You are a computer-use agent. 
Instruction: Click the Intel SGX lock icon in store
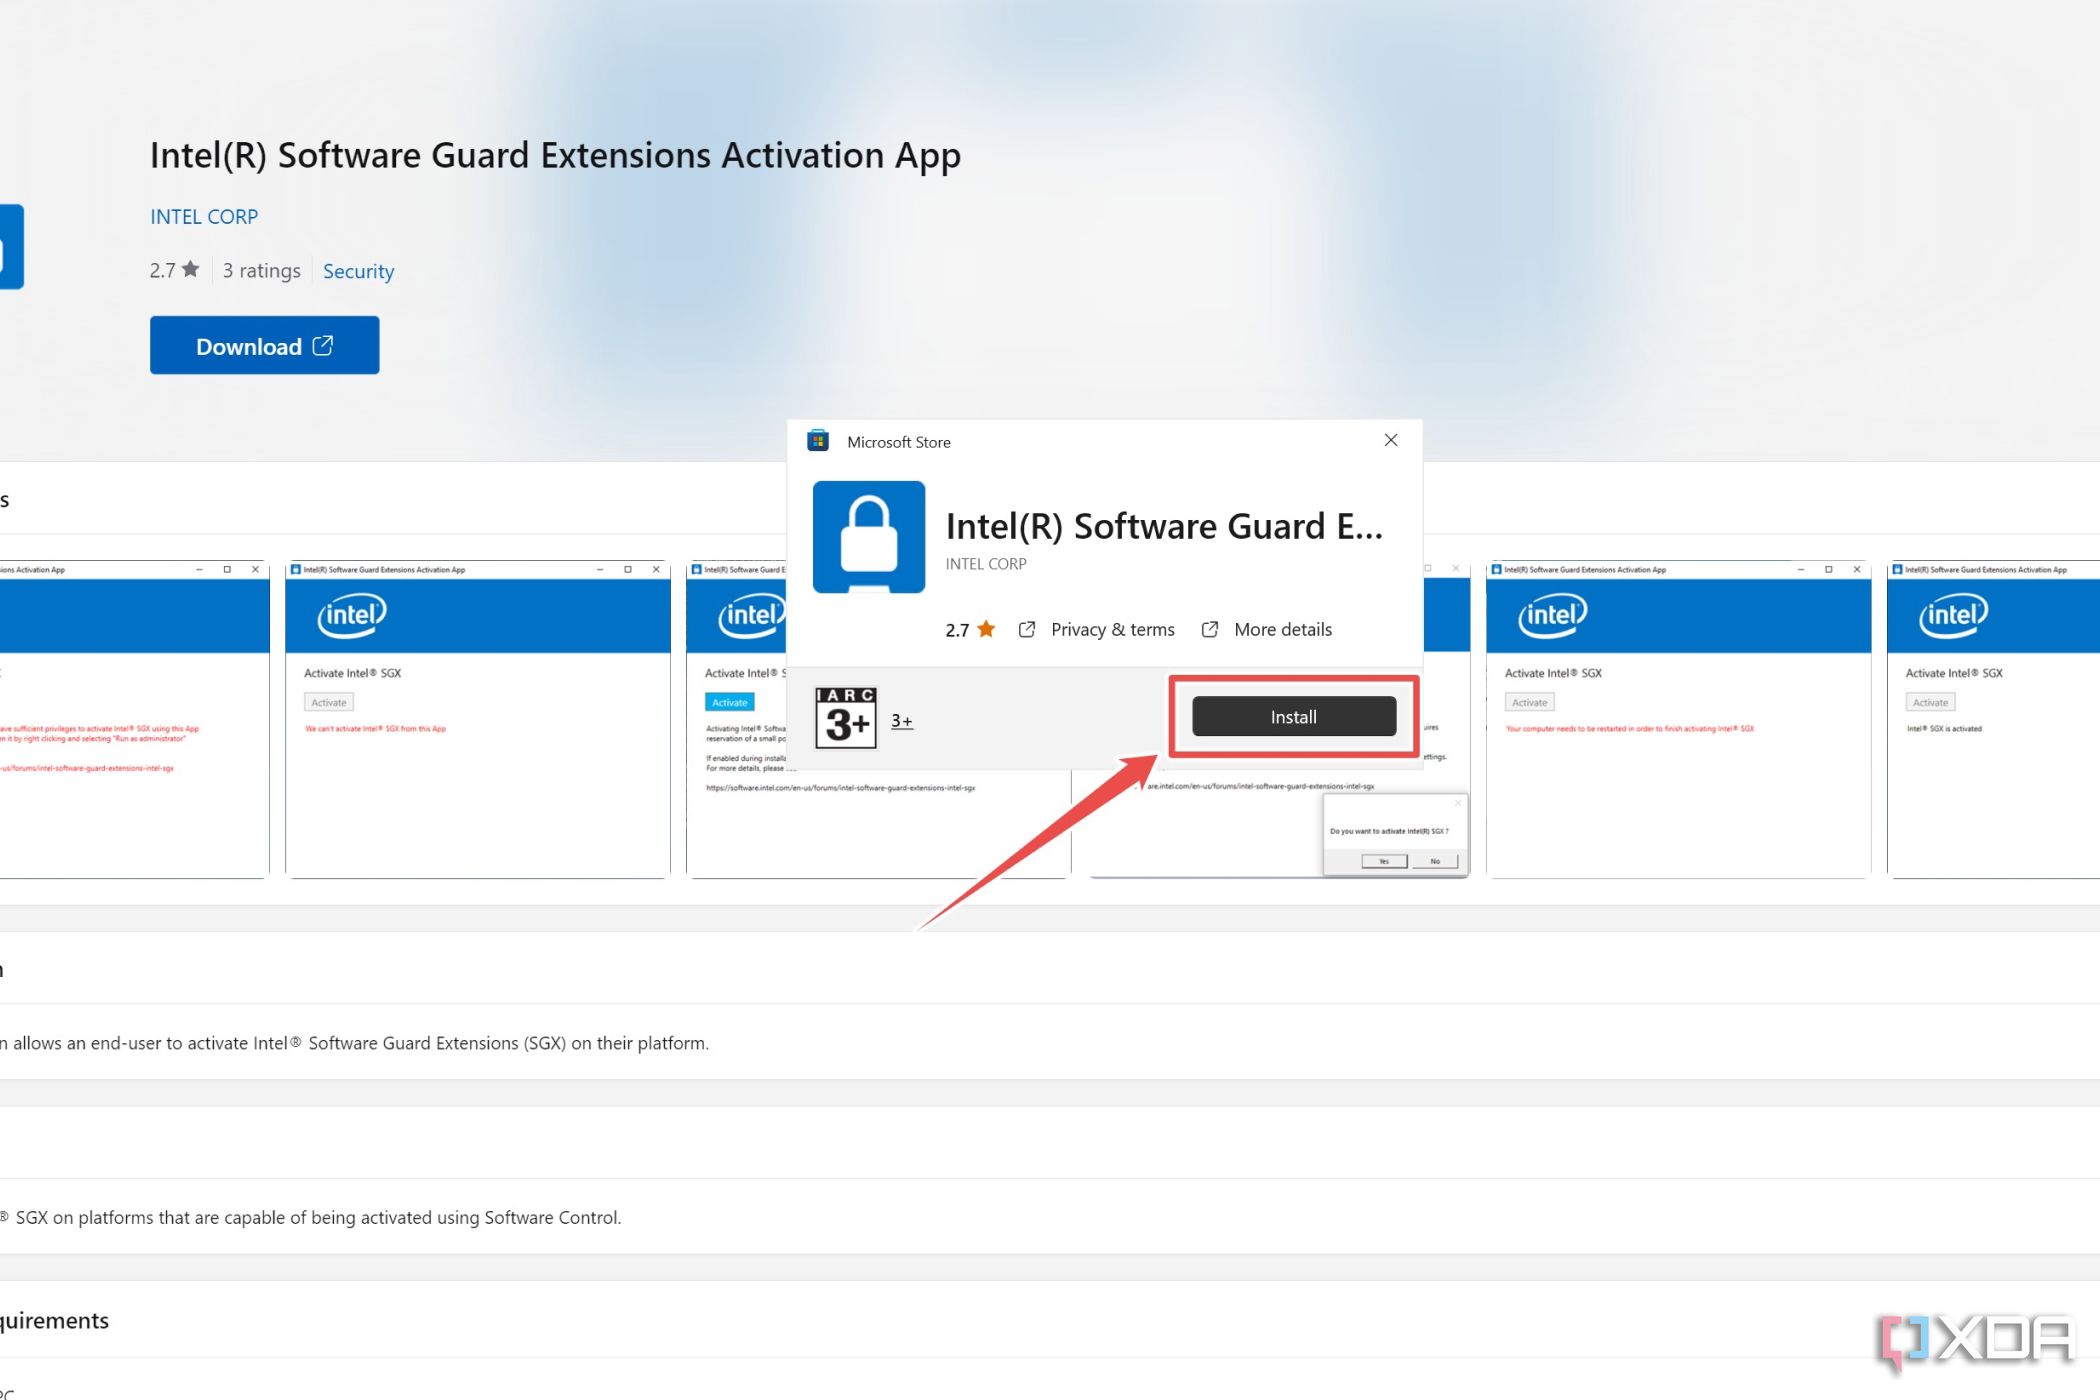pyautogui.click(x=867, y=534)
